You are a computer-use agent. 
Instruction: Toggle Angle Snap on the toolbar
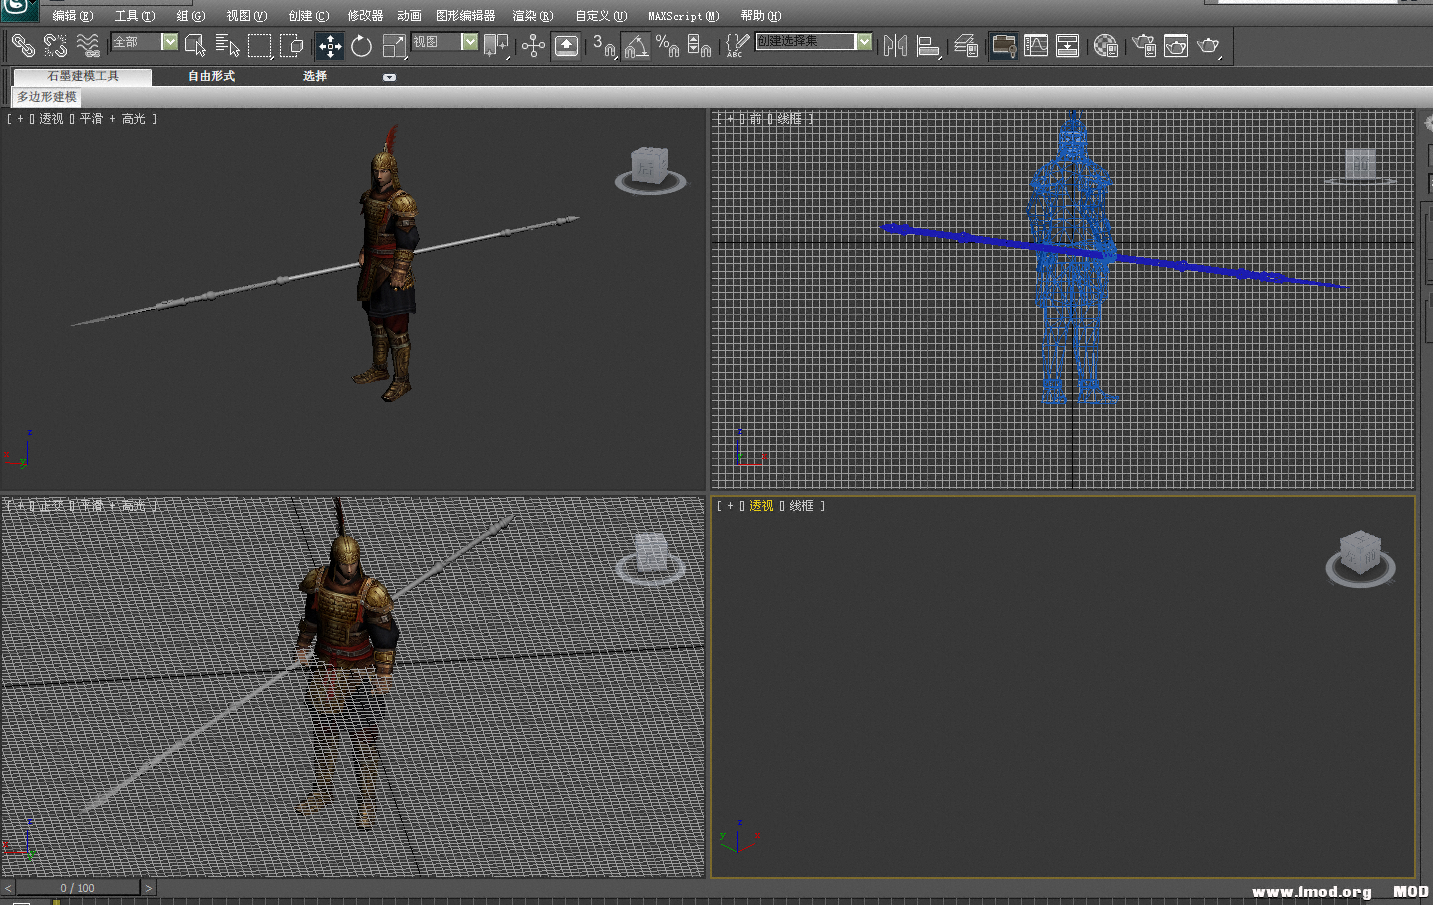click(x=636, y=46)
